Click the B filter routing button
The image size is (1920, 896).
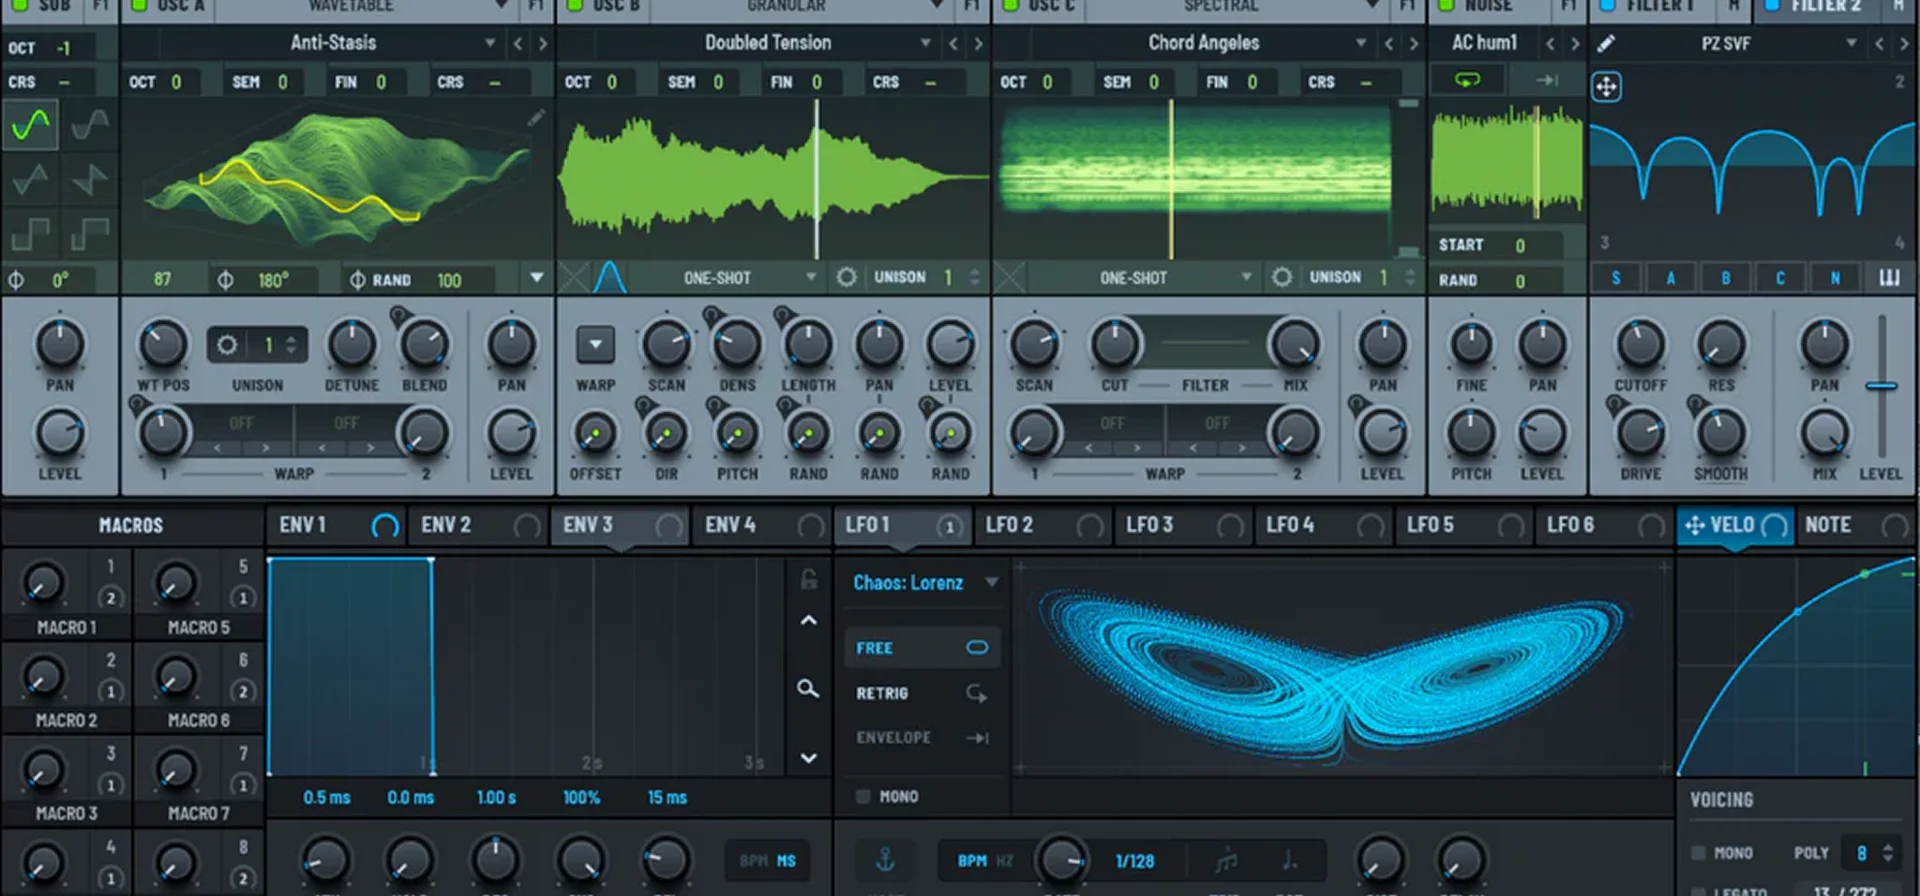(x=1725, y=278)
